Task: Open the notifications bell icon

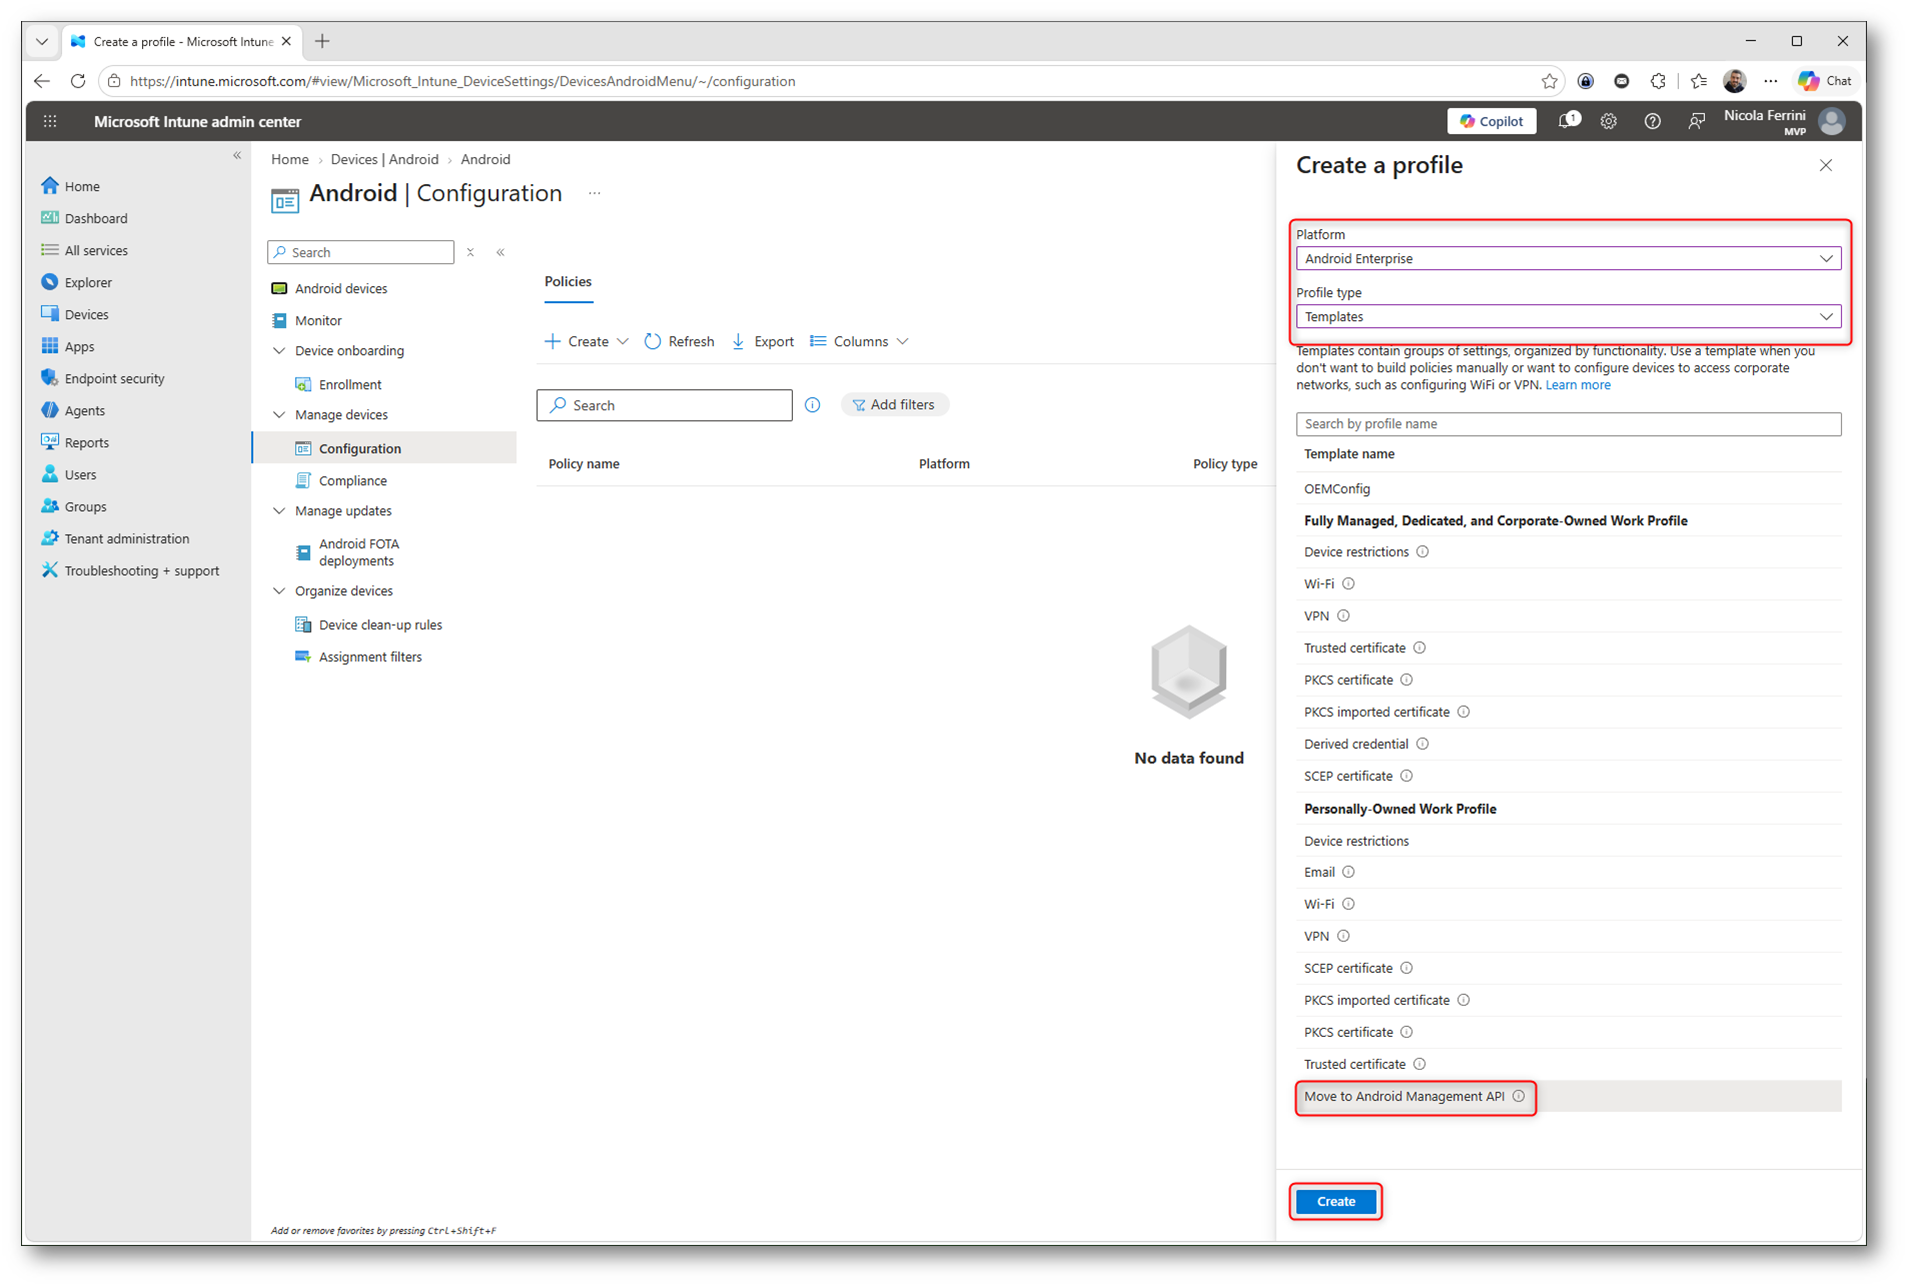Action: click(1568, 121)
